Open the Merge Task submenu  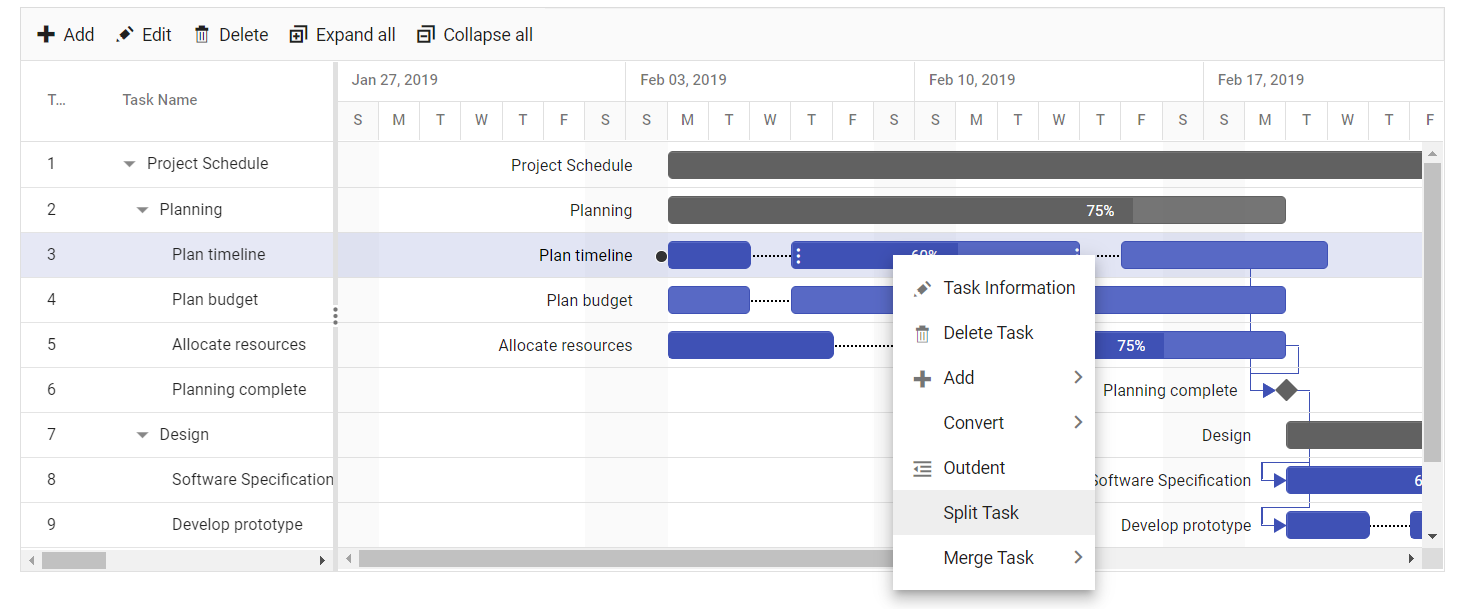pyautogui.click(x=994, y=558)
